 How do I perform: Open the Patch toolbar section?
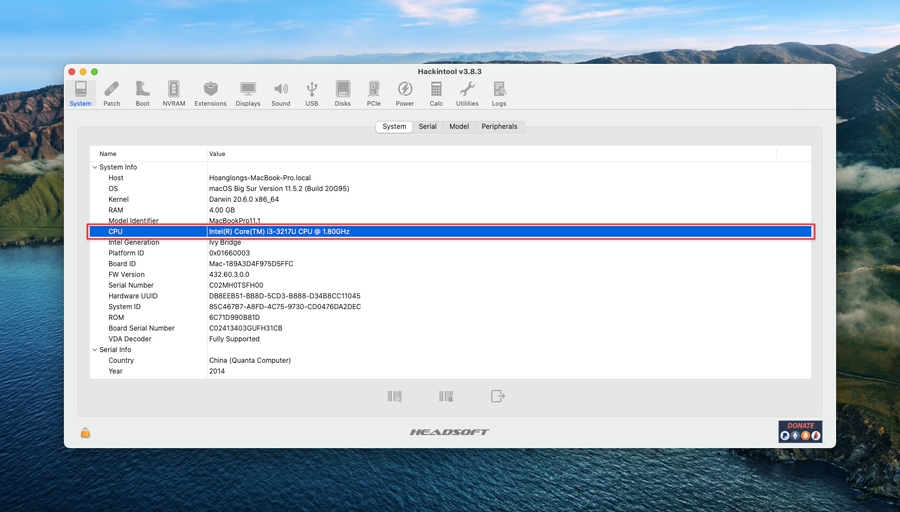pyautogui.click(x=112, y=93)
